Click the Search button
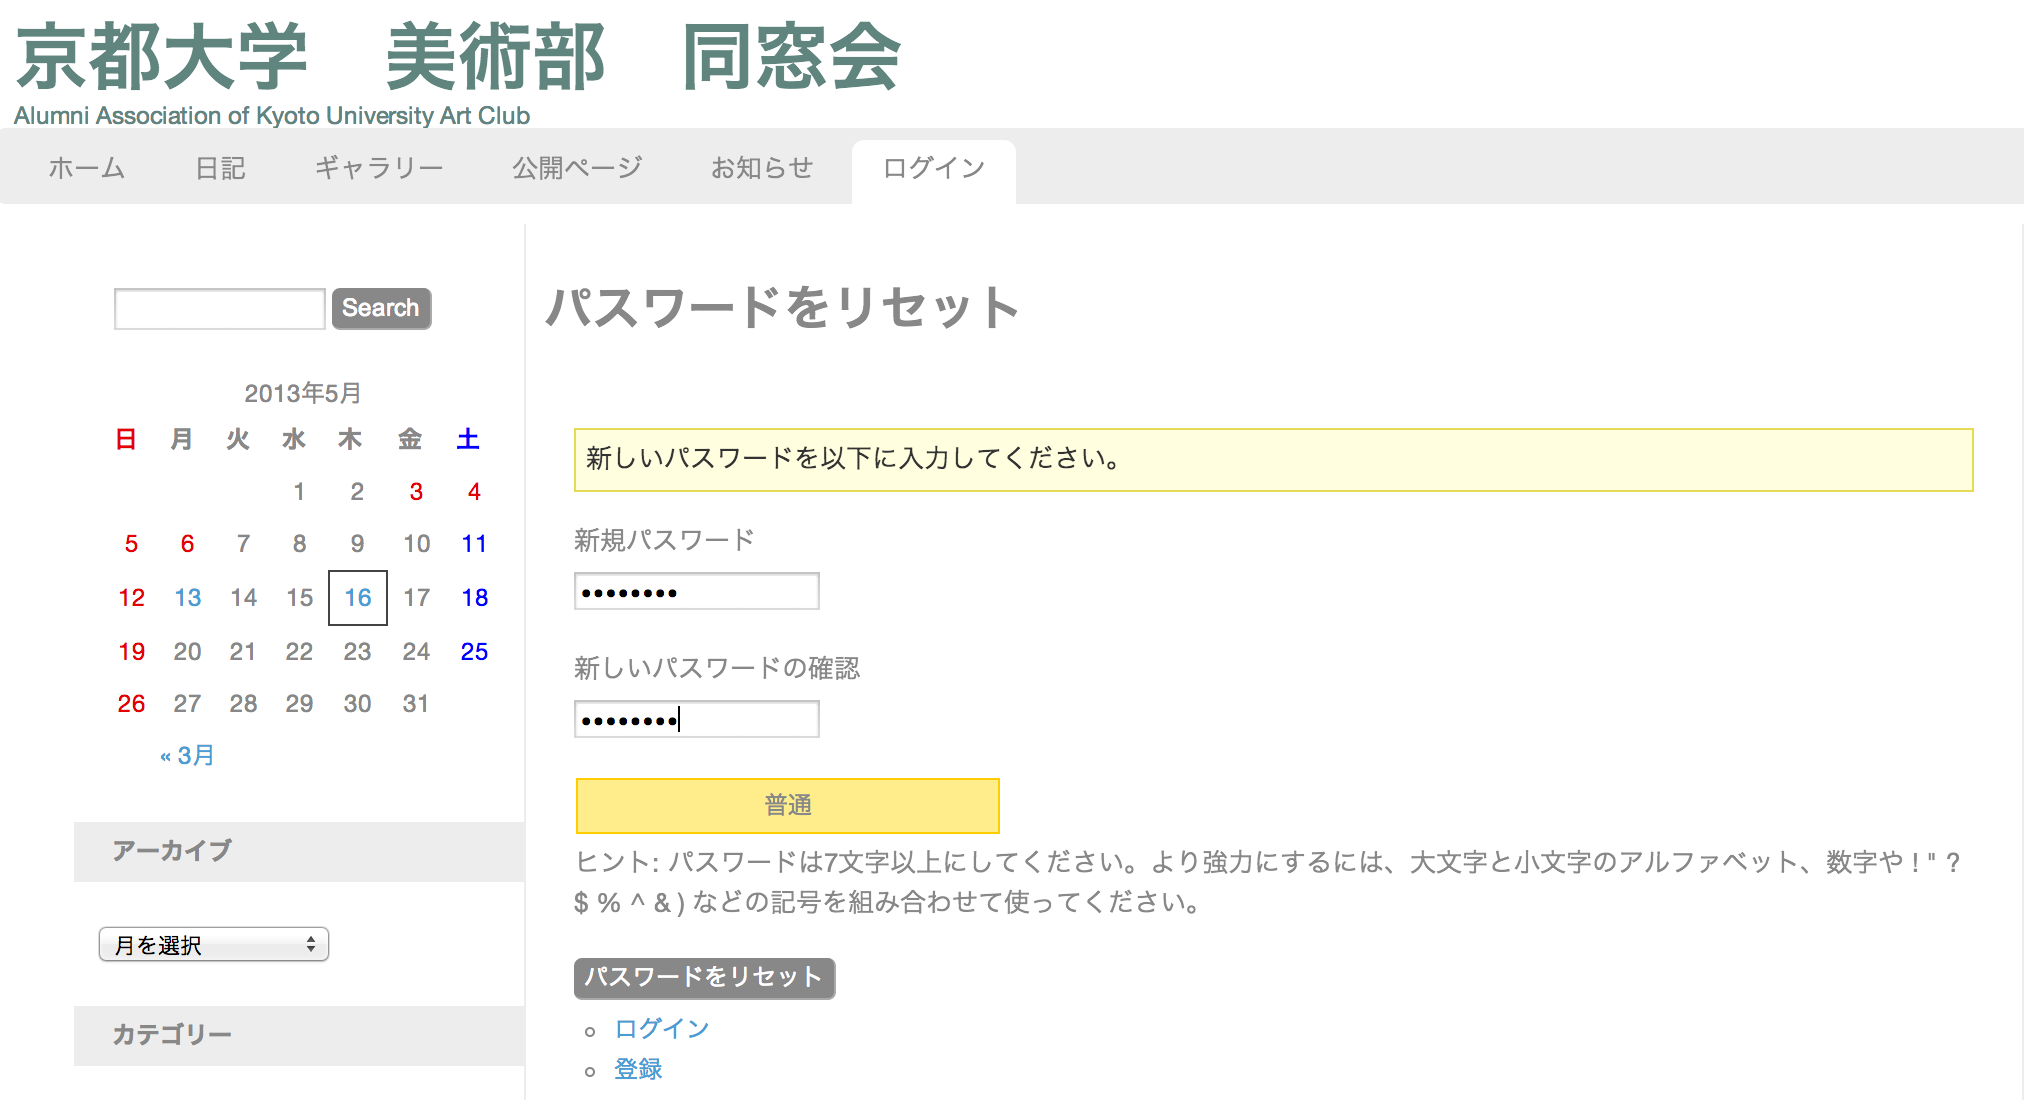Image resolution: width=2024 pixels, height=1100 pixels. click(x=381, y=308)
